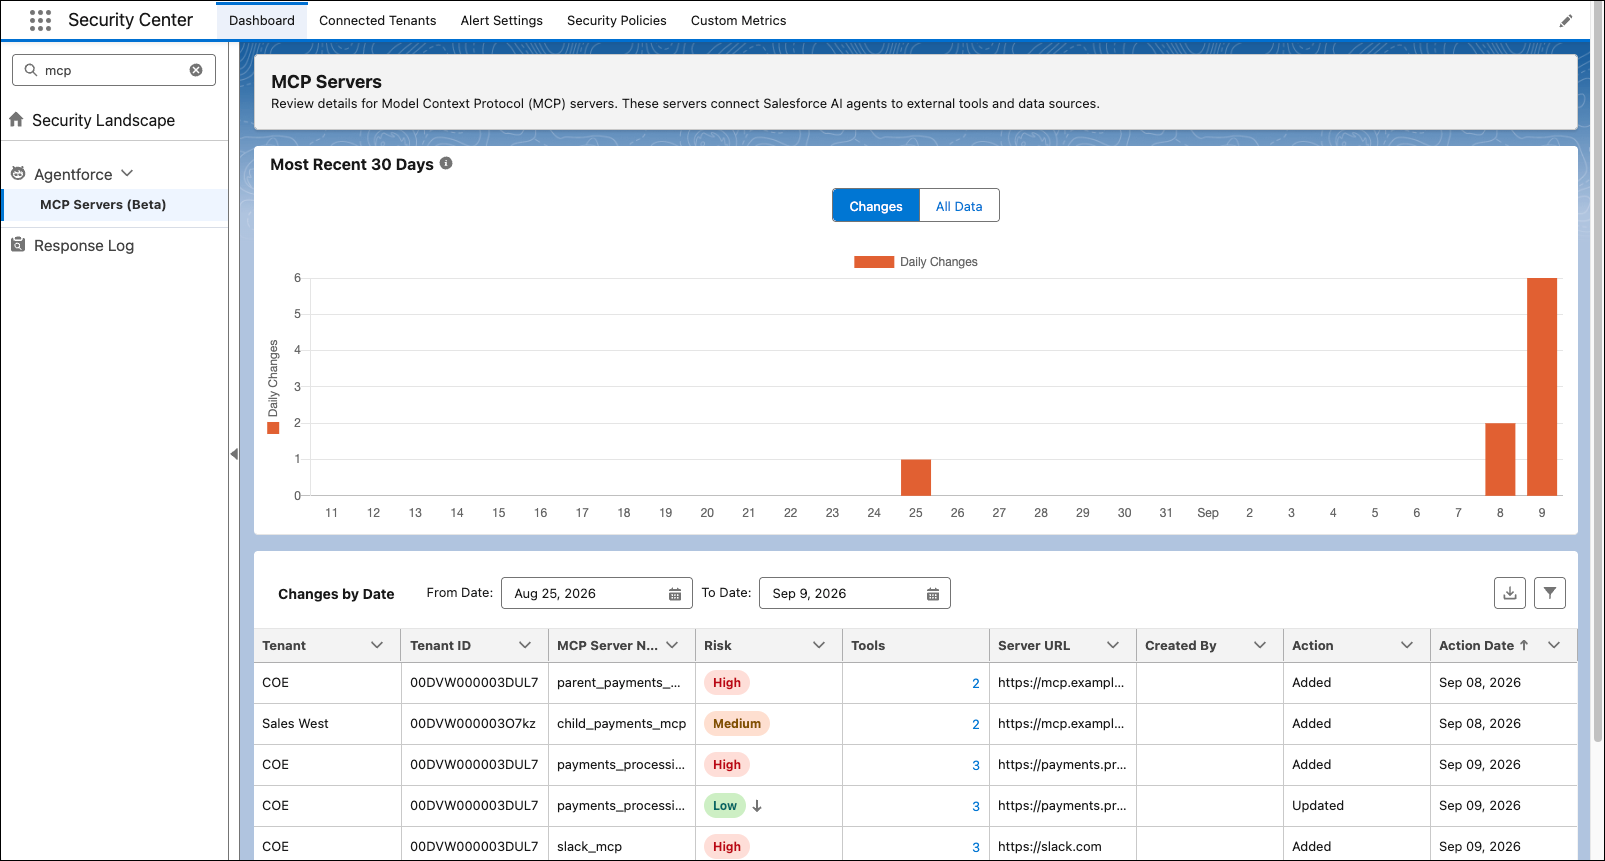This screenshot has height=861, width=1605.
Task: Clear the mcp search text
Action: (x=196, y=70)
